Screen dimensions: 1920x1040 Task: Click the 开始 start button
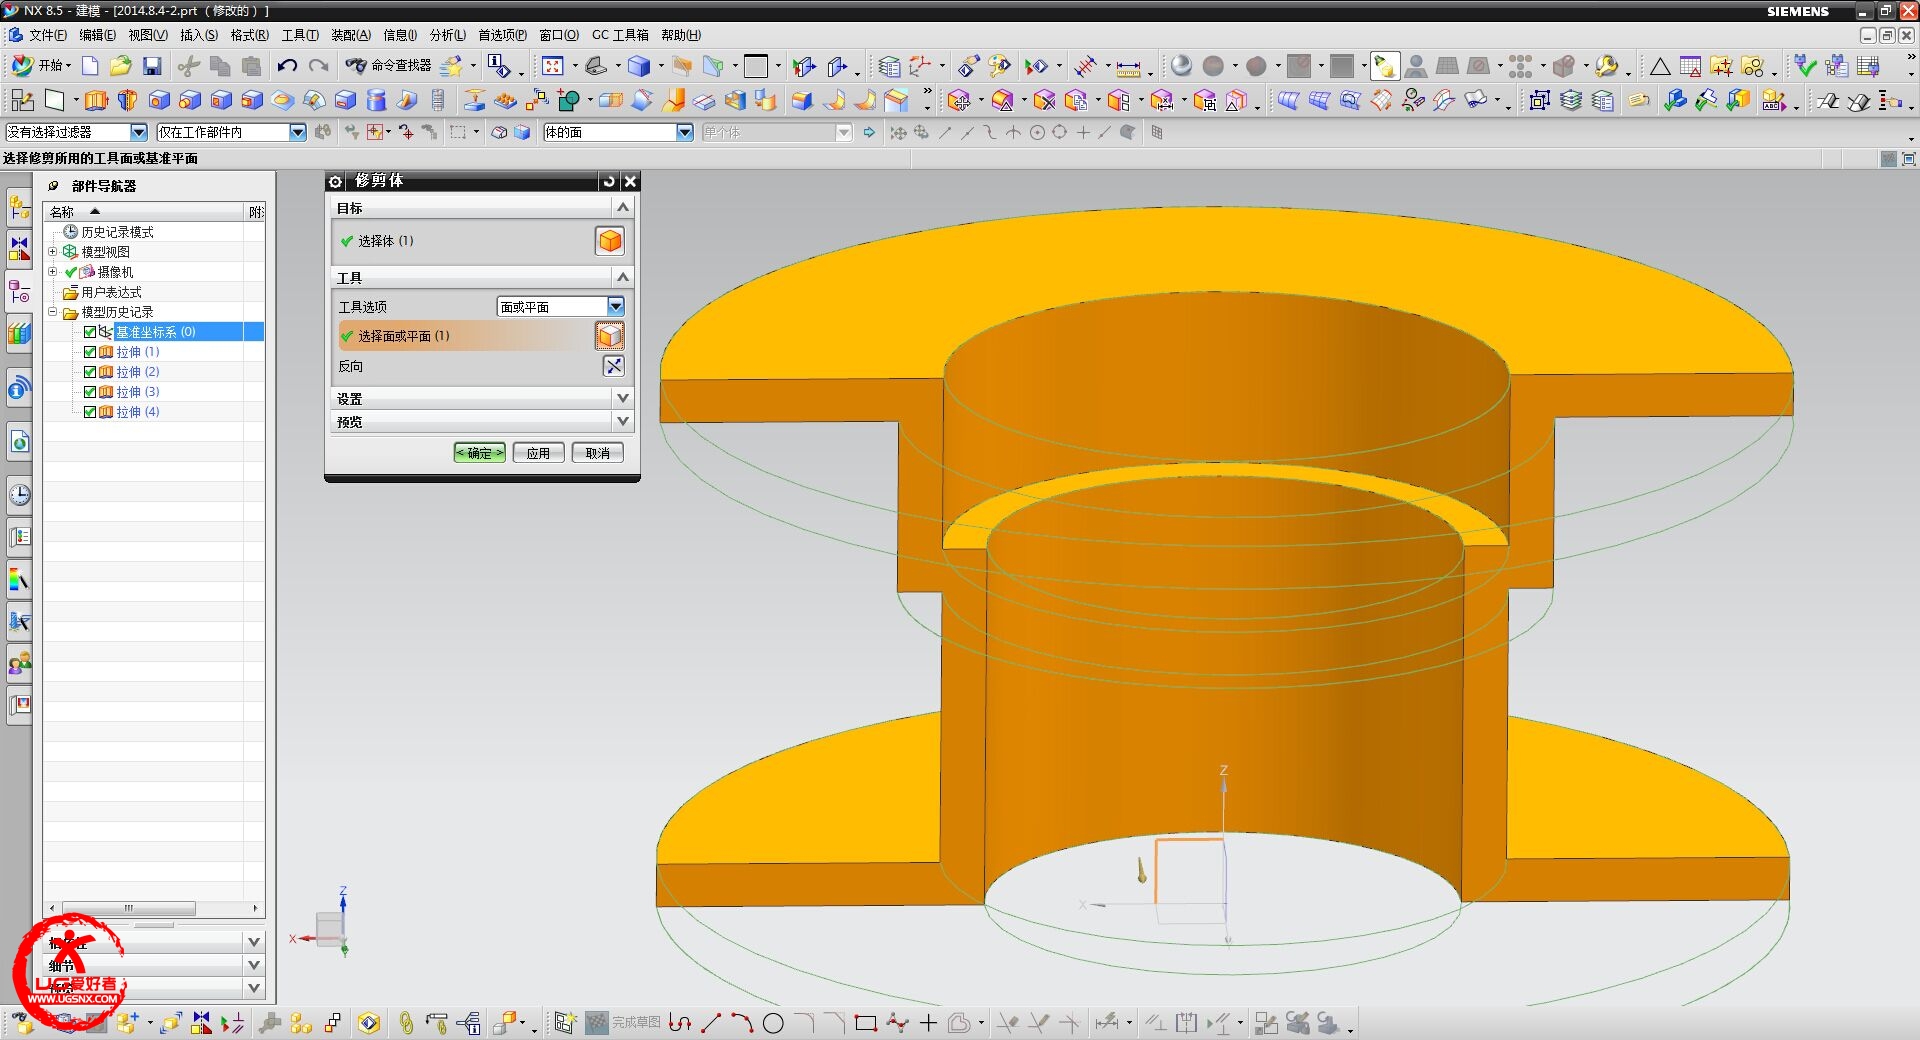(40, 66)
